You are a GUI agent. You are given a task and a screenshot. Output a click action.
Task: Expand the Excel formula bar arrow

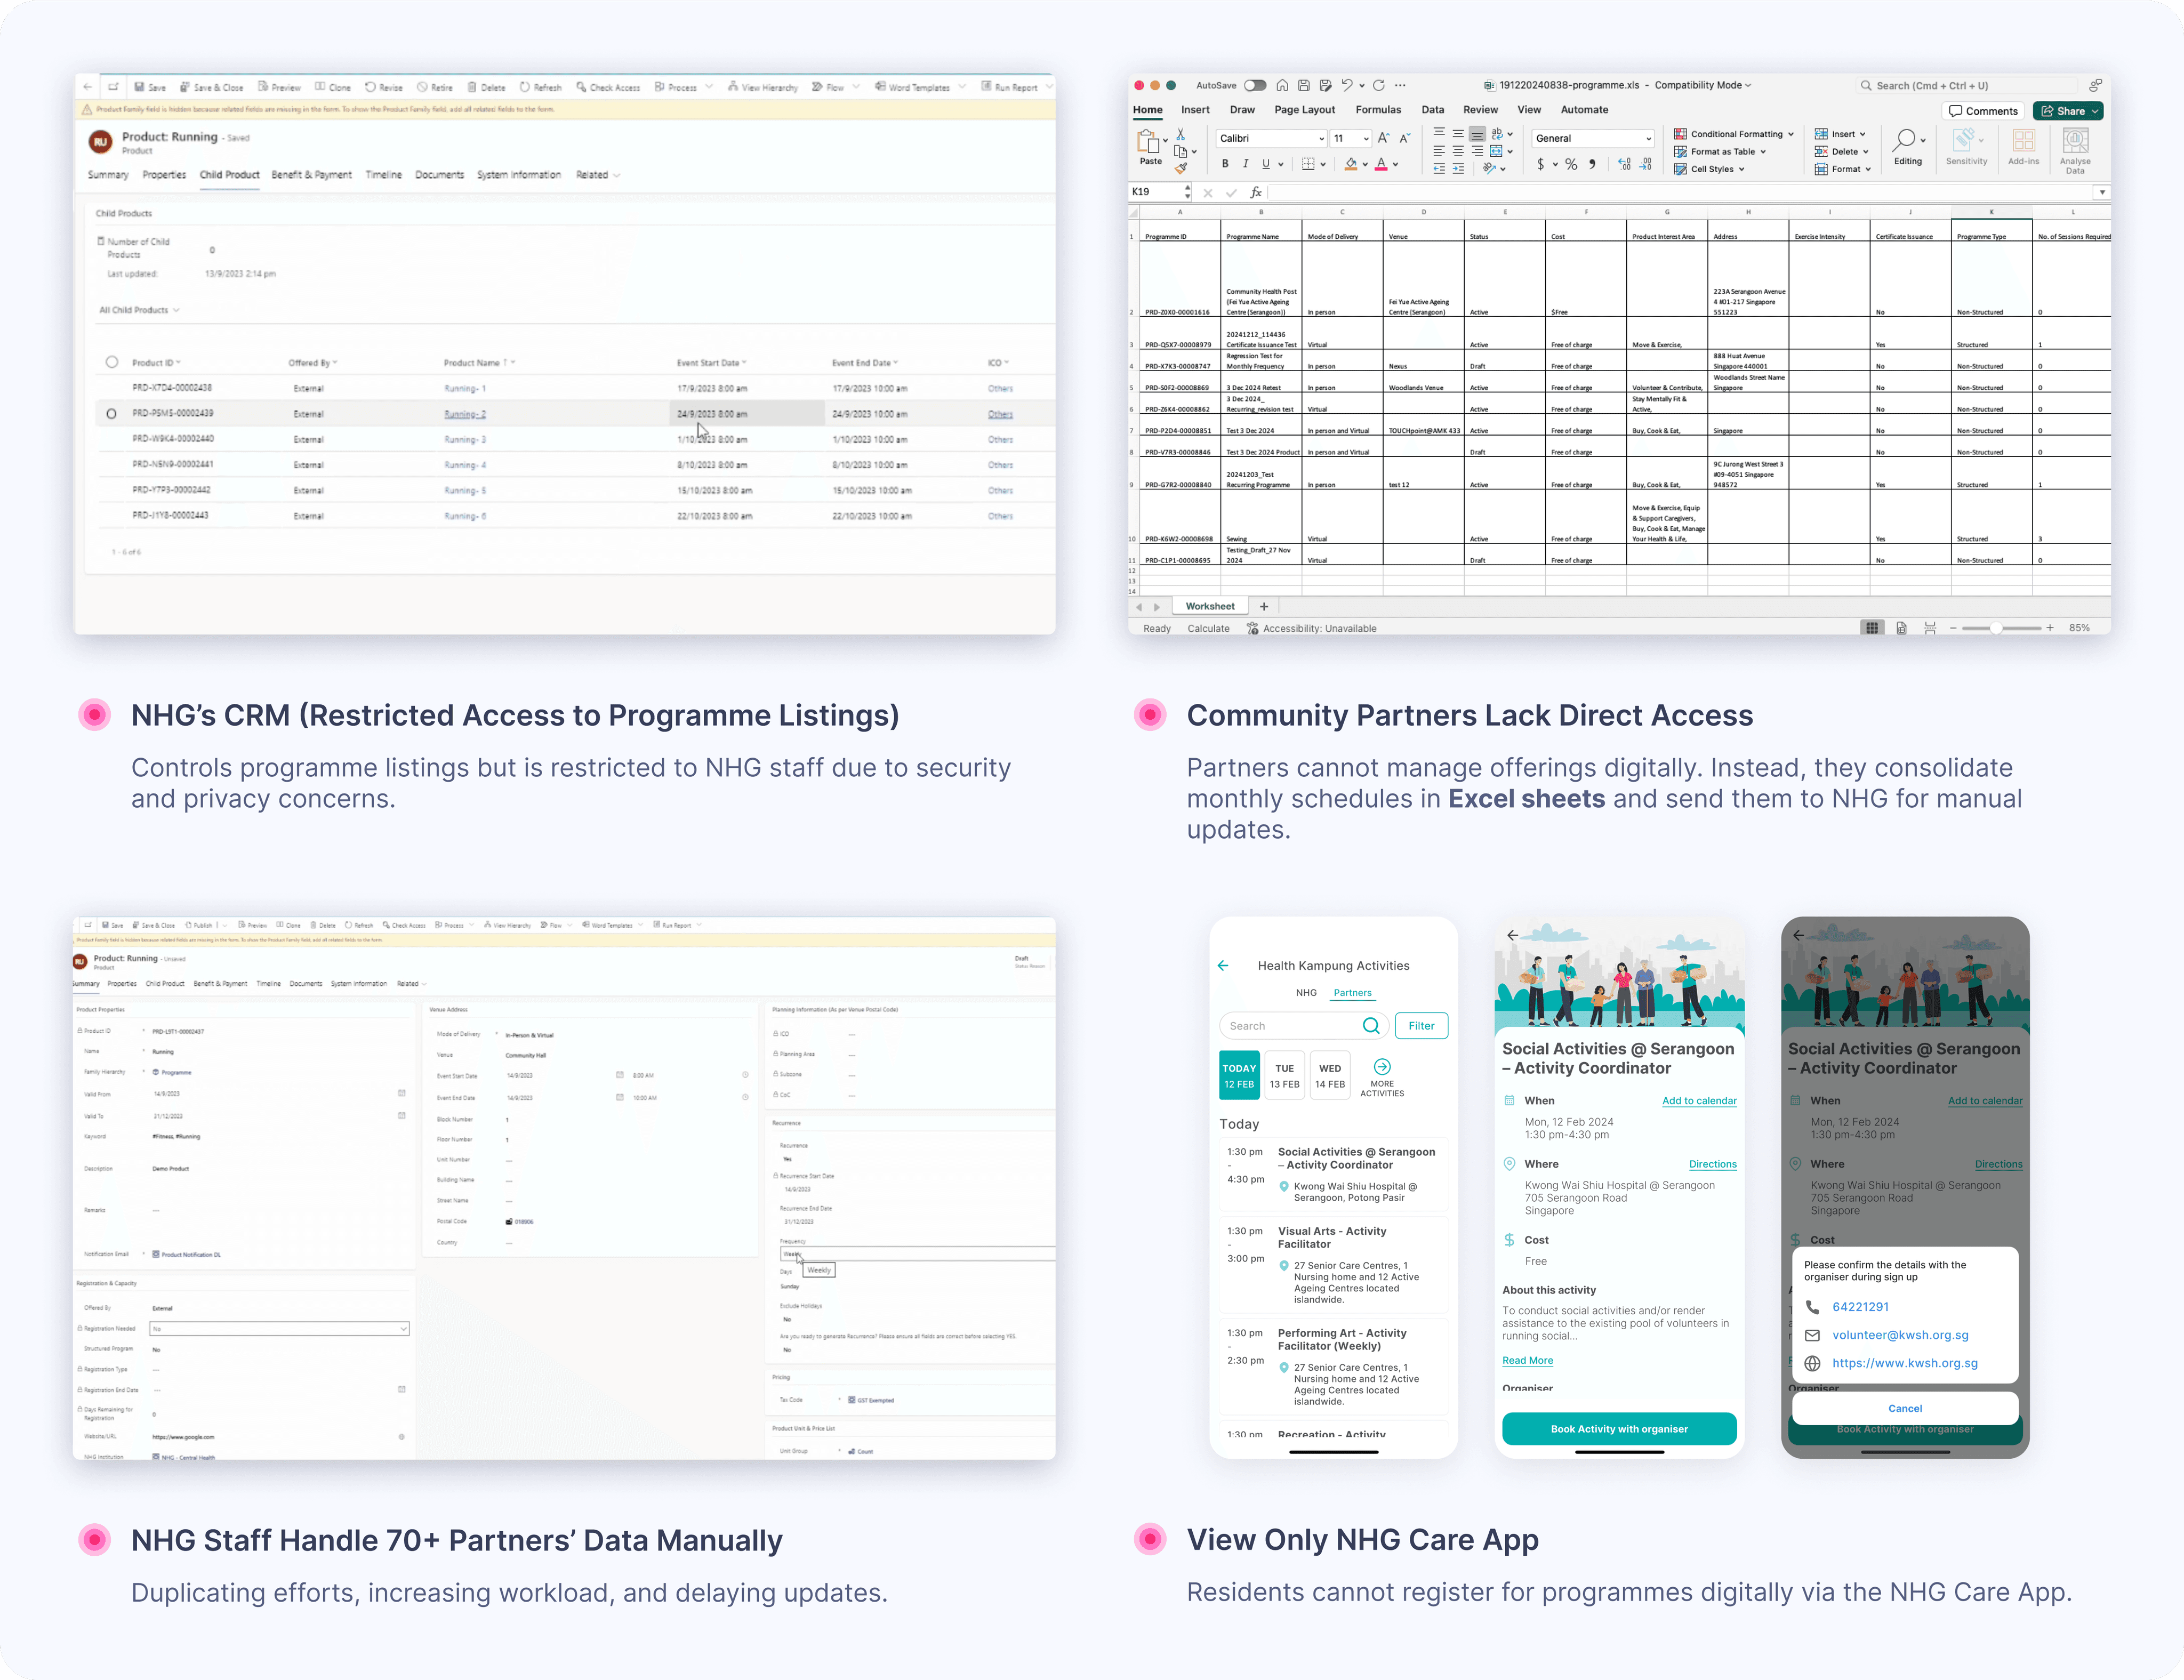(2102, 192)
